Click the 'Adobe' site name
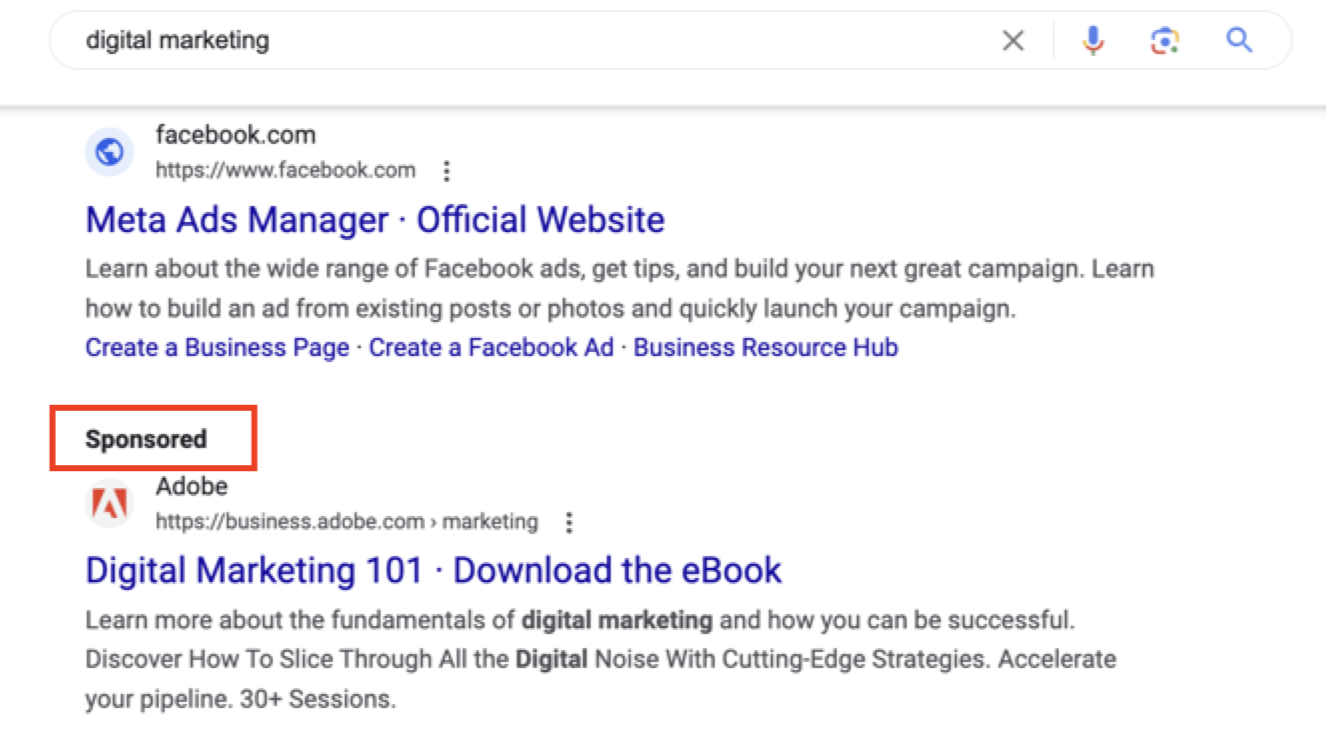The height and width of the screenshot is (746, 1326). 191,486
